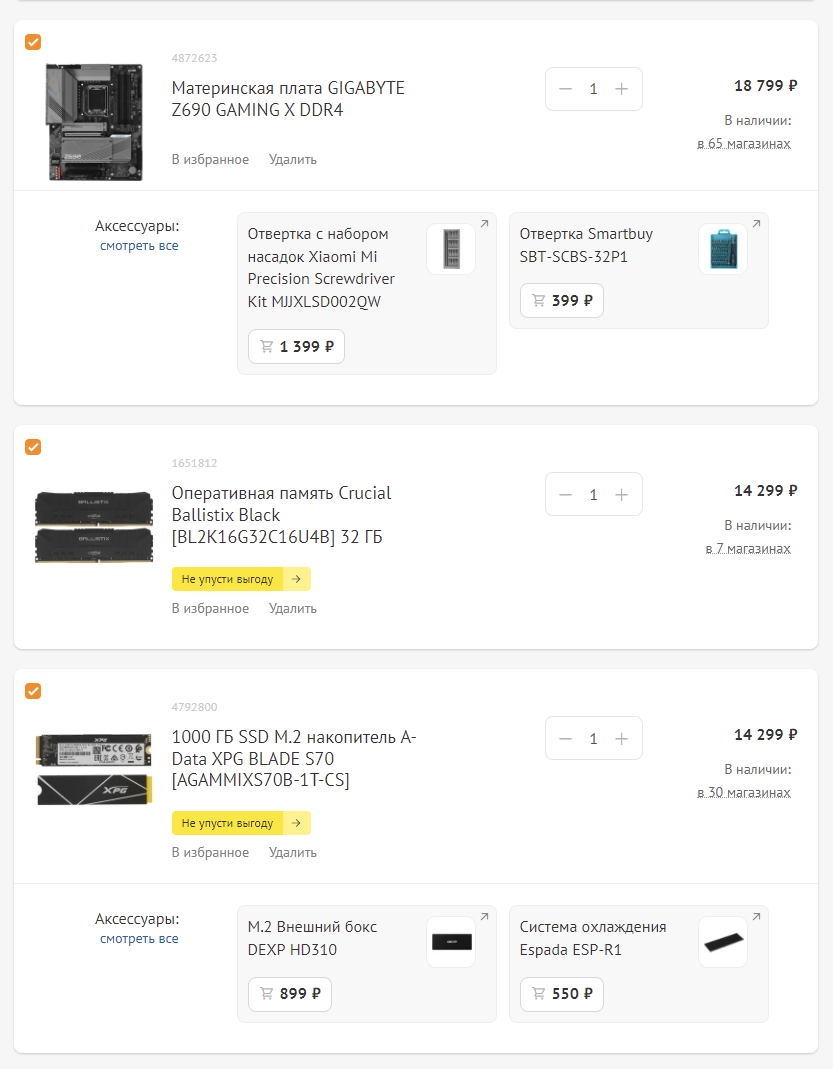
Task: Click the arrow on M.2 Внешний бокс DEXP HD310 card
Action: (x=484, y=915)
